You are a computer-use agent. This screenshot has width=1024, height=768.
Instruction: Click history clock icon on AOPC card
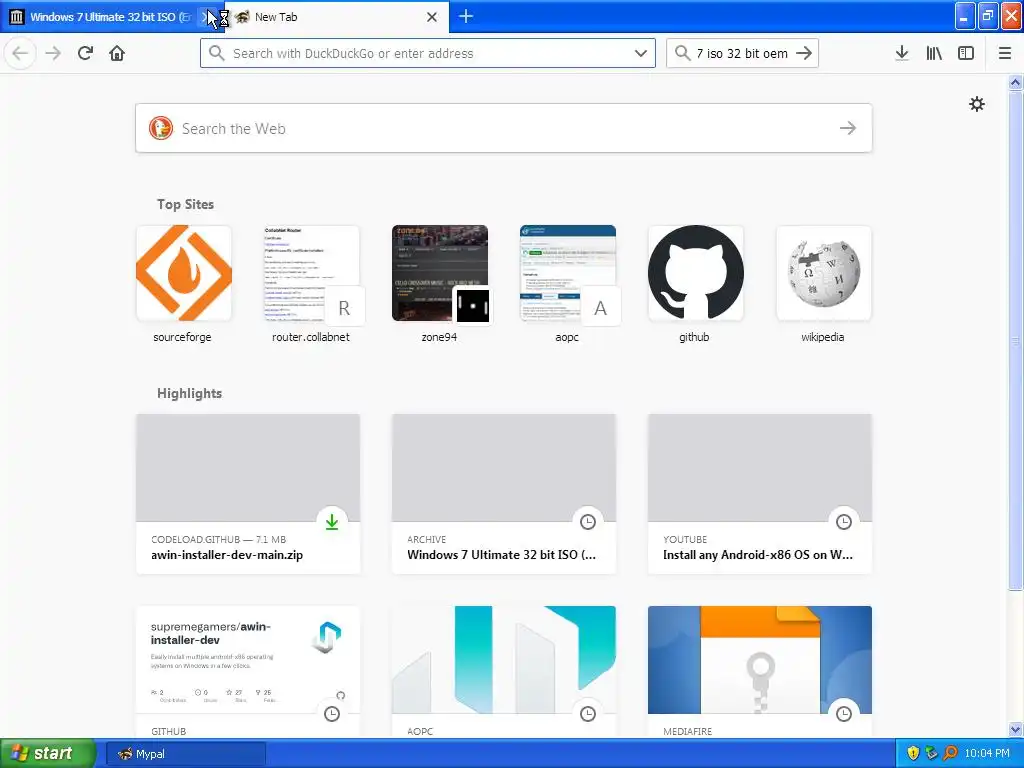pyautogui.click(x=588, y=714)
